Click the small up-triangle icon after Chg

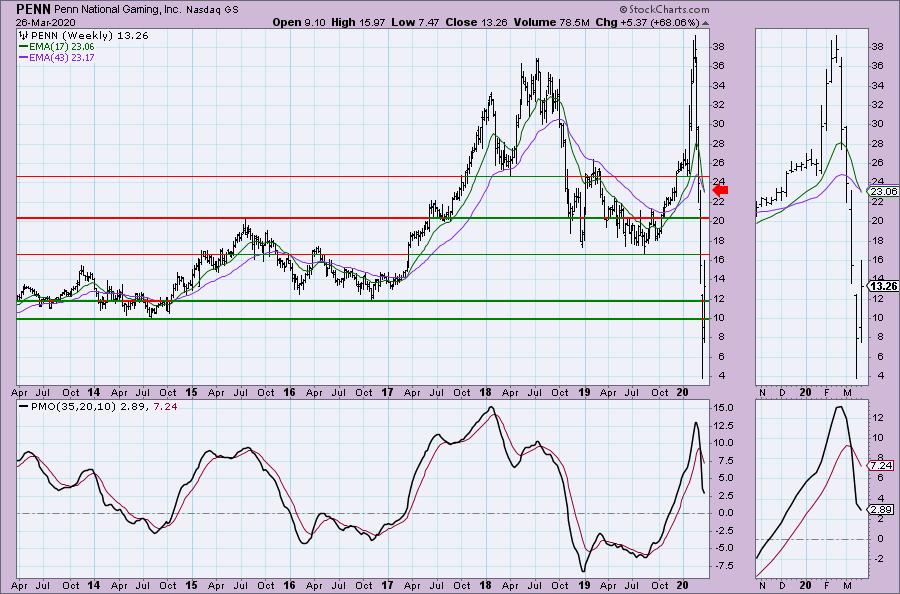point(705,23)
